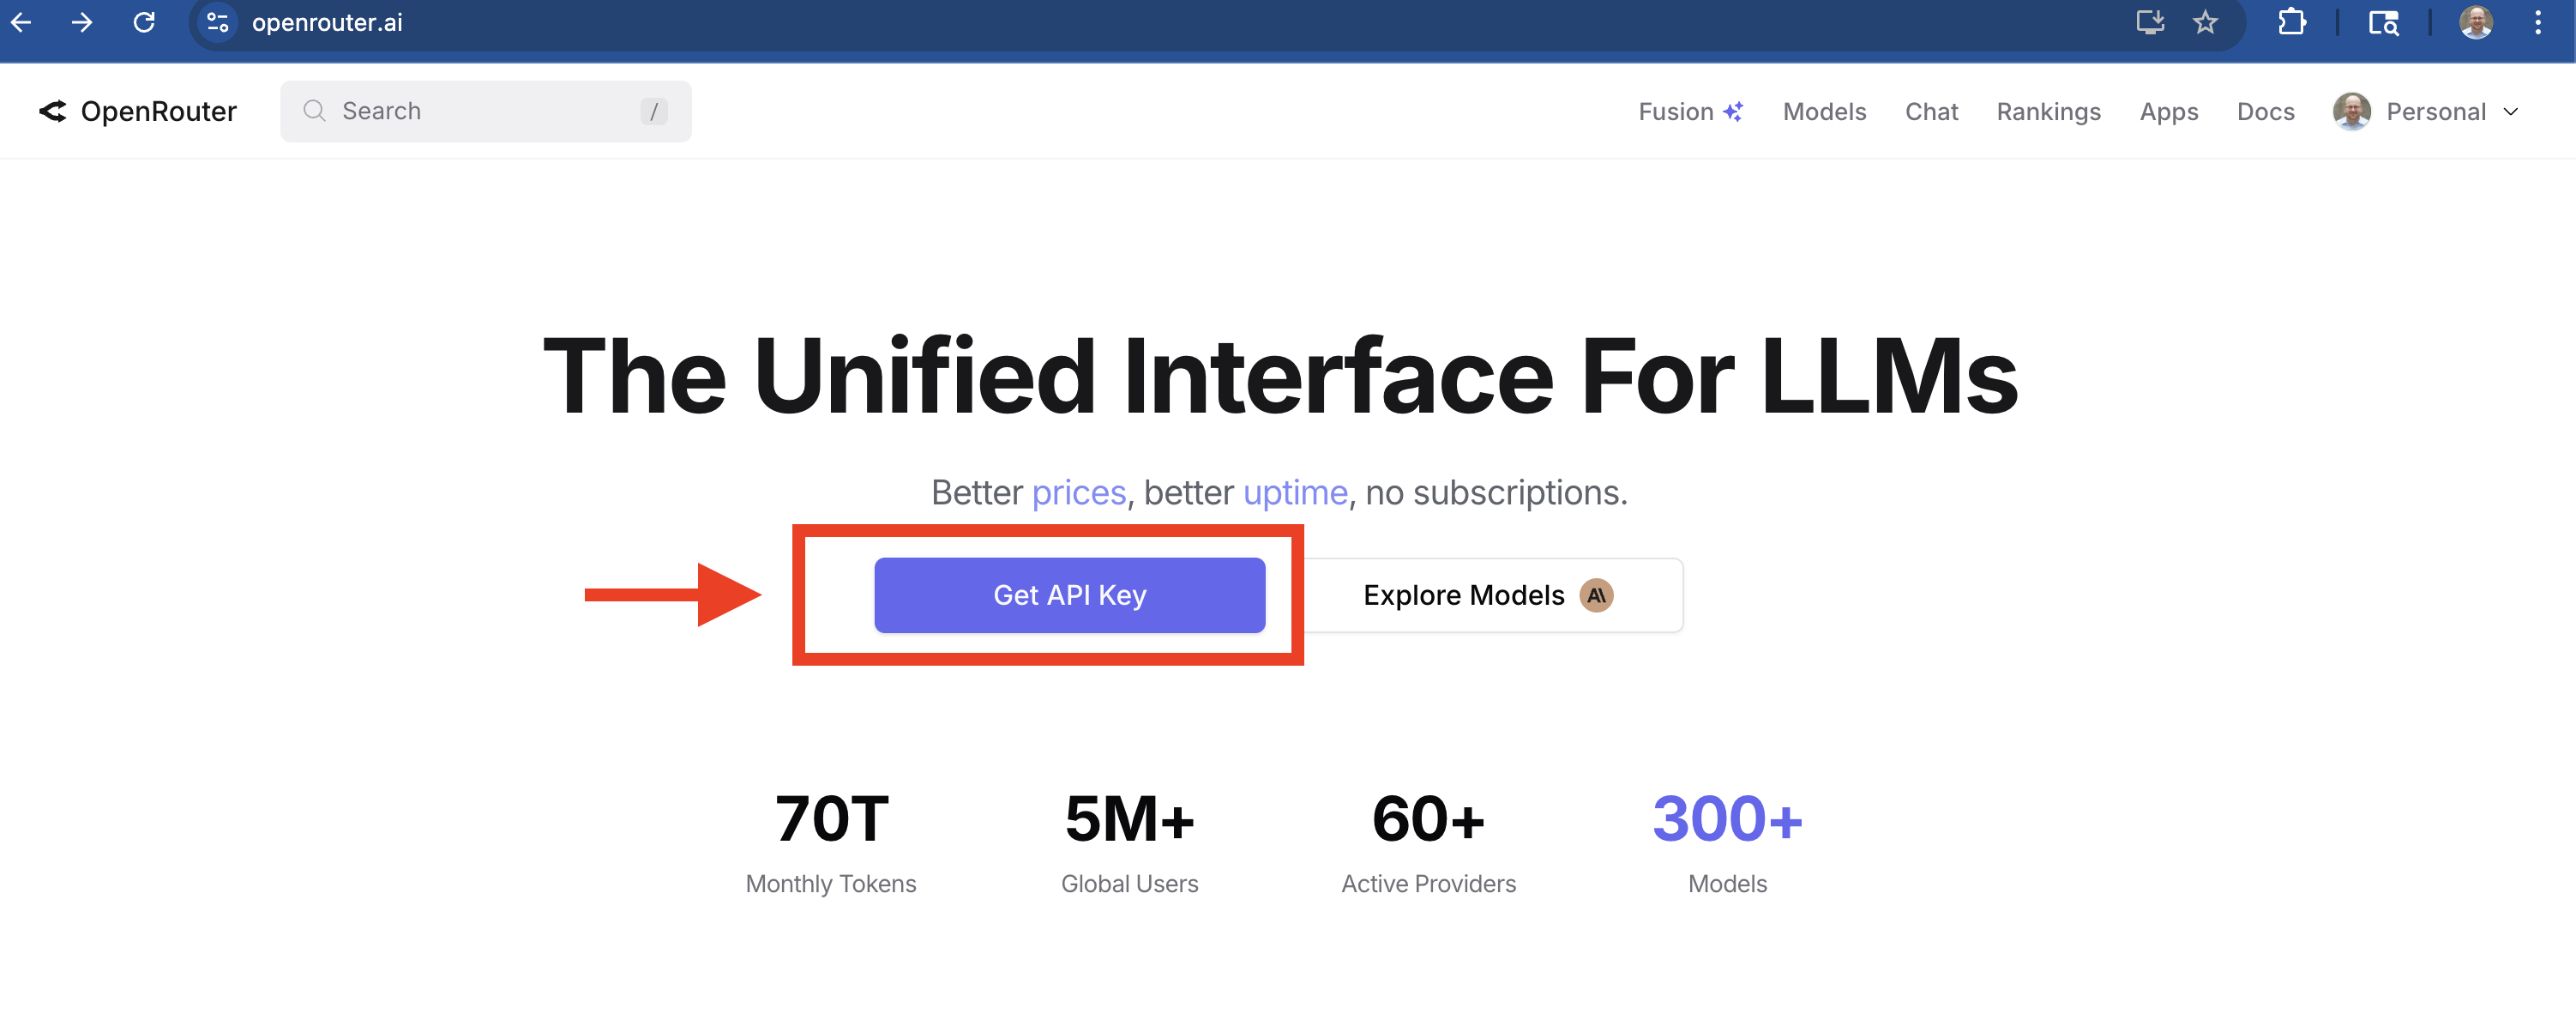This screenshot has height=1014, width=2576.
Task: Open the site information icon in address bar
Action: (x=217, y=22)
